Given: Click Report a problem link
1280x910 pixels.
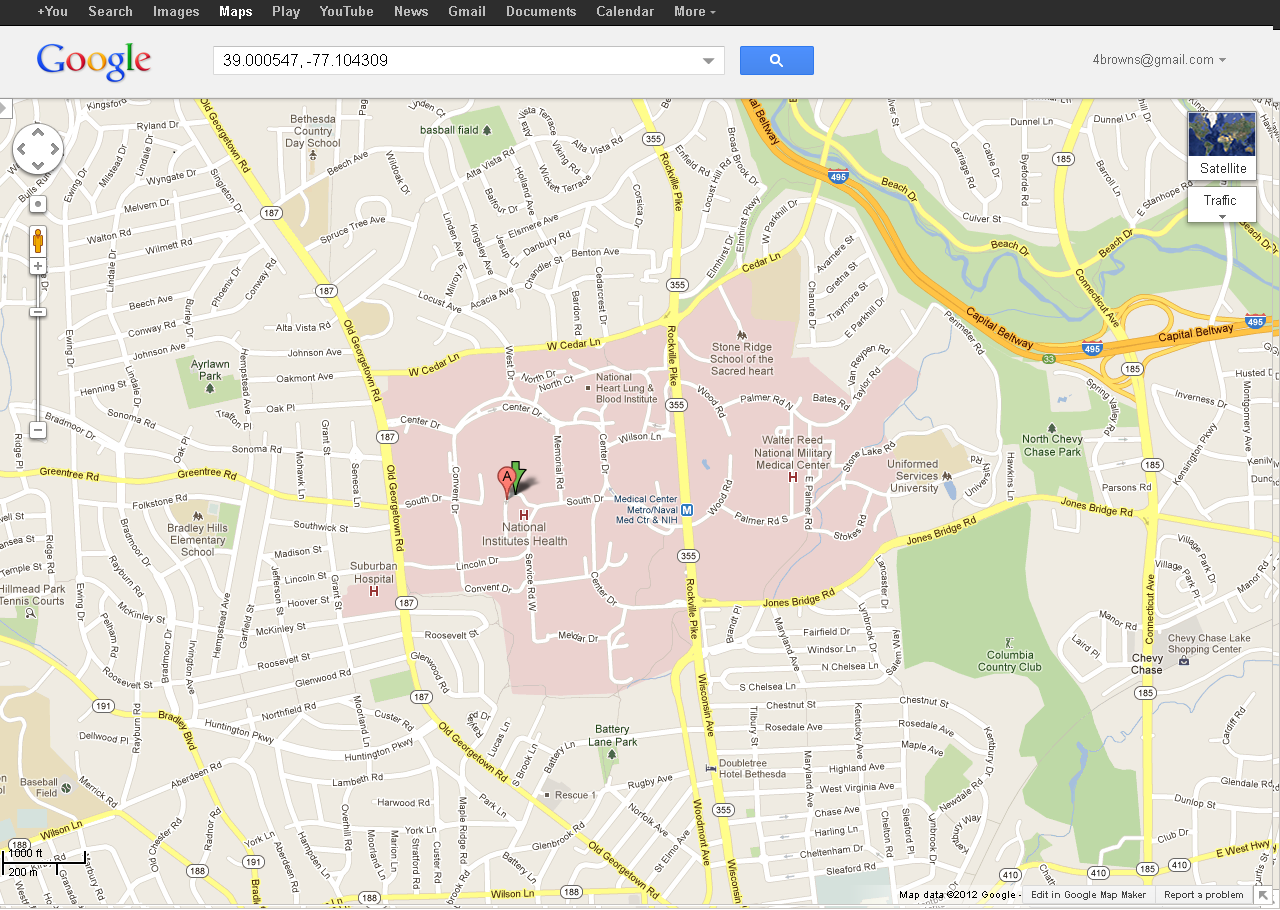Looking at the screenshot, I should (x=1203, y=895).
